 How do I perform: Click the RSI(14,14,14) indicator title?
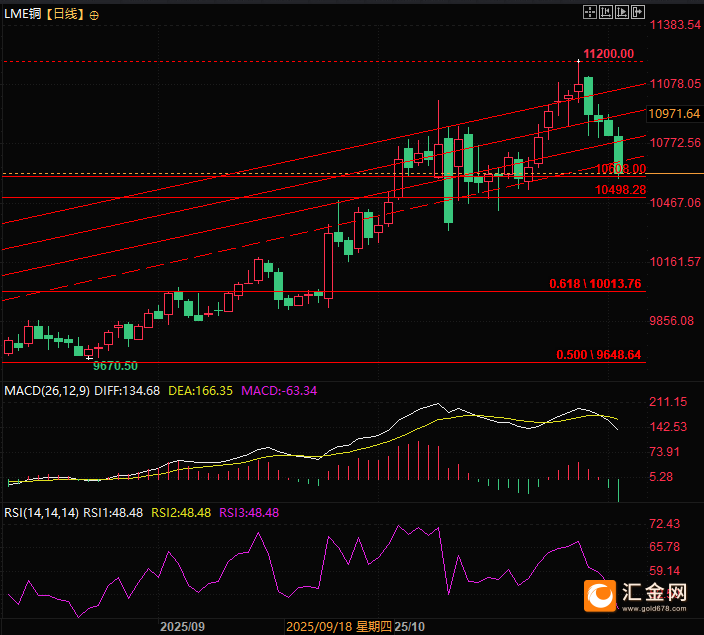coord(41,512)
